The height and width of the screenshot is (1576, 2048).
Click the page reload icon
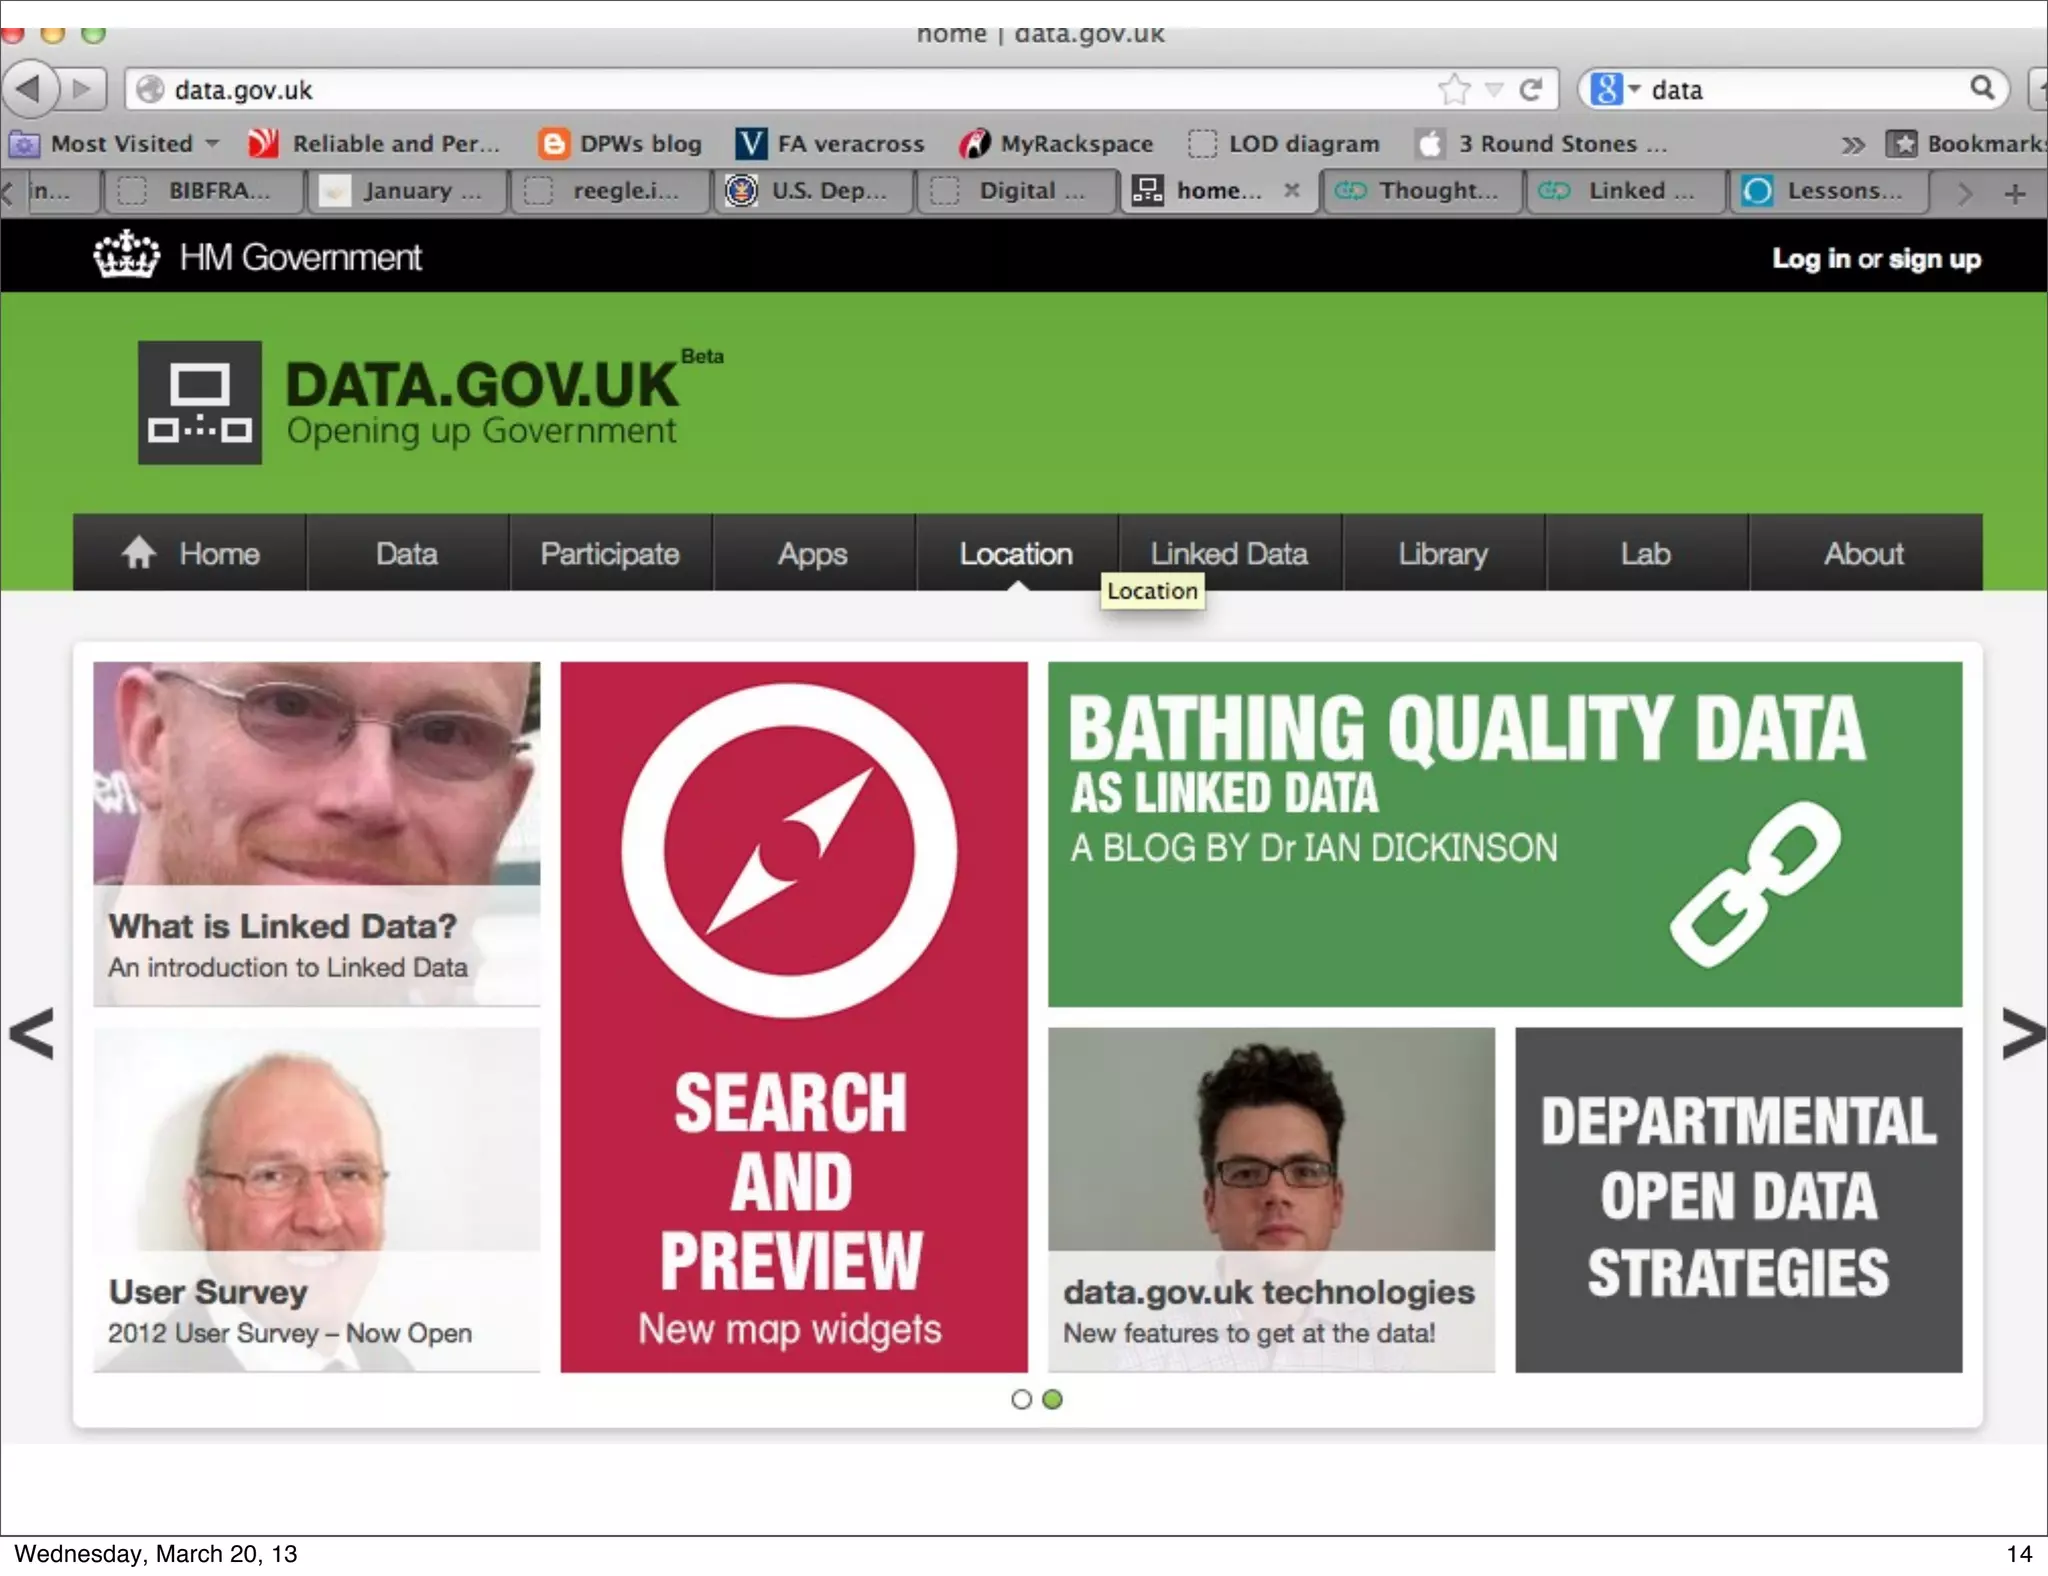pyautogui.click(x=1530, y=90)
